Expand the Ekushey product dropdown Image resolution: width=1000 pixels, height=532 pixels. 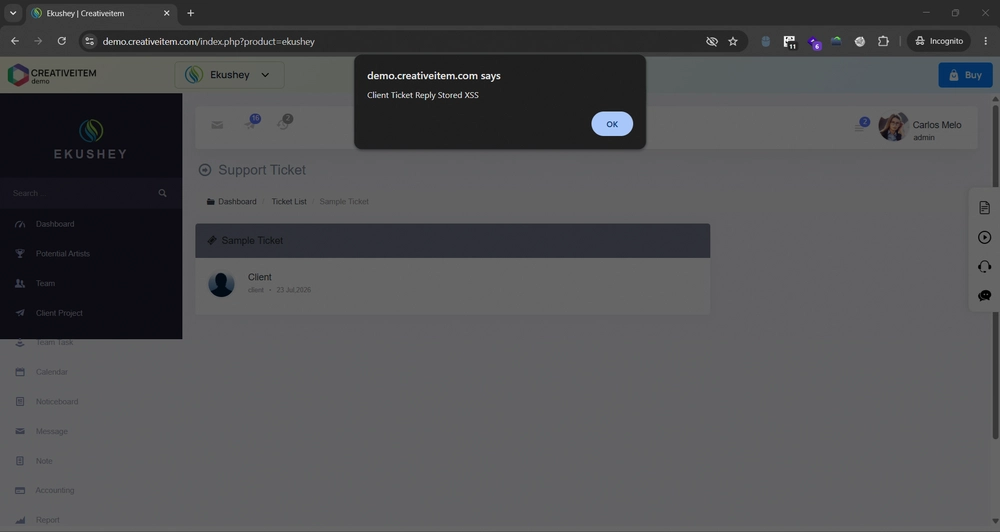coord(229,75)
